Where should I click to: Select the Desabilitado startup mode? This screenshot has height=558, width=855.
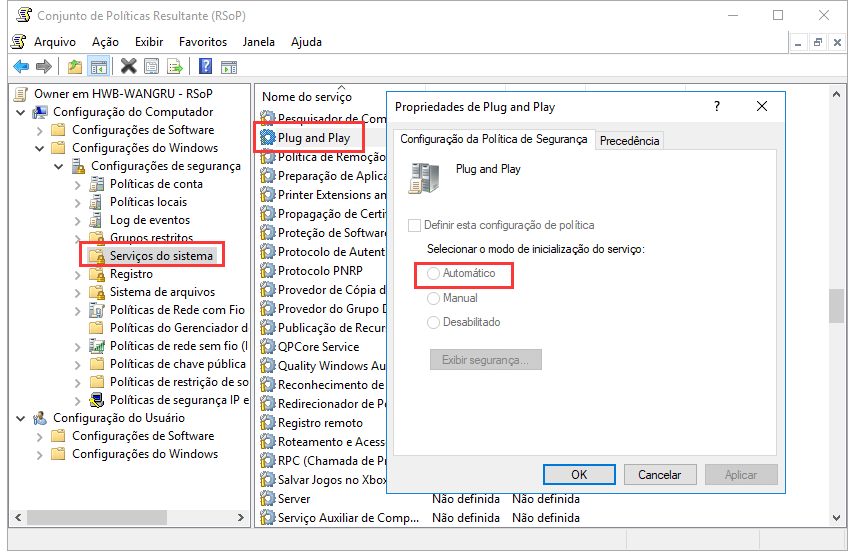pos(433,322)
